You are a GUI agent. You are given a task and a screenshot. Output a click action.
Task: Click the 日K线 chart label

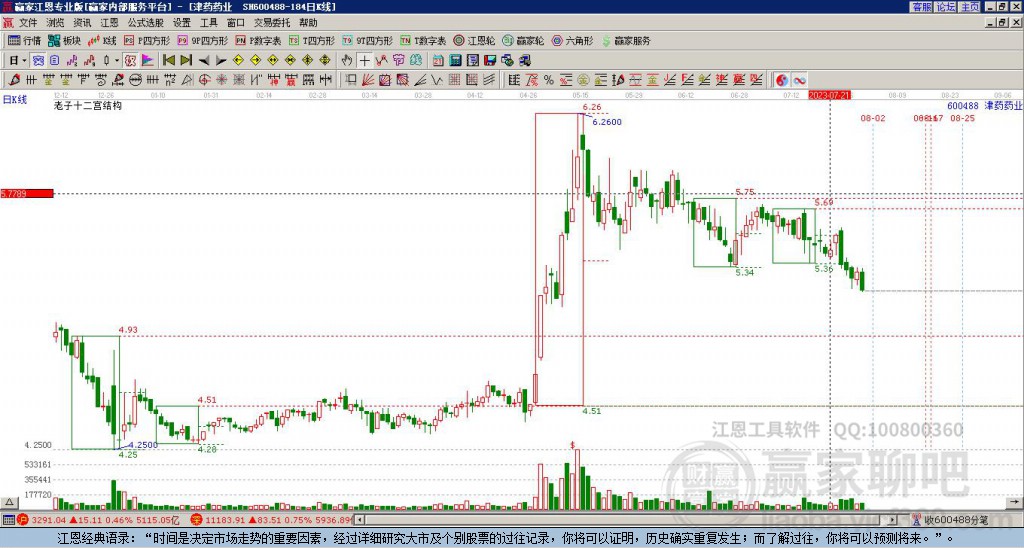click(14, 100)
